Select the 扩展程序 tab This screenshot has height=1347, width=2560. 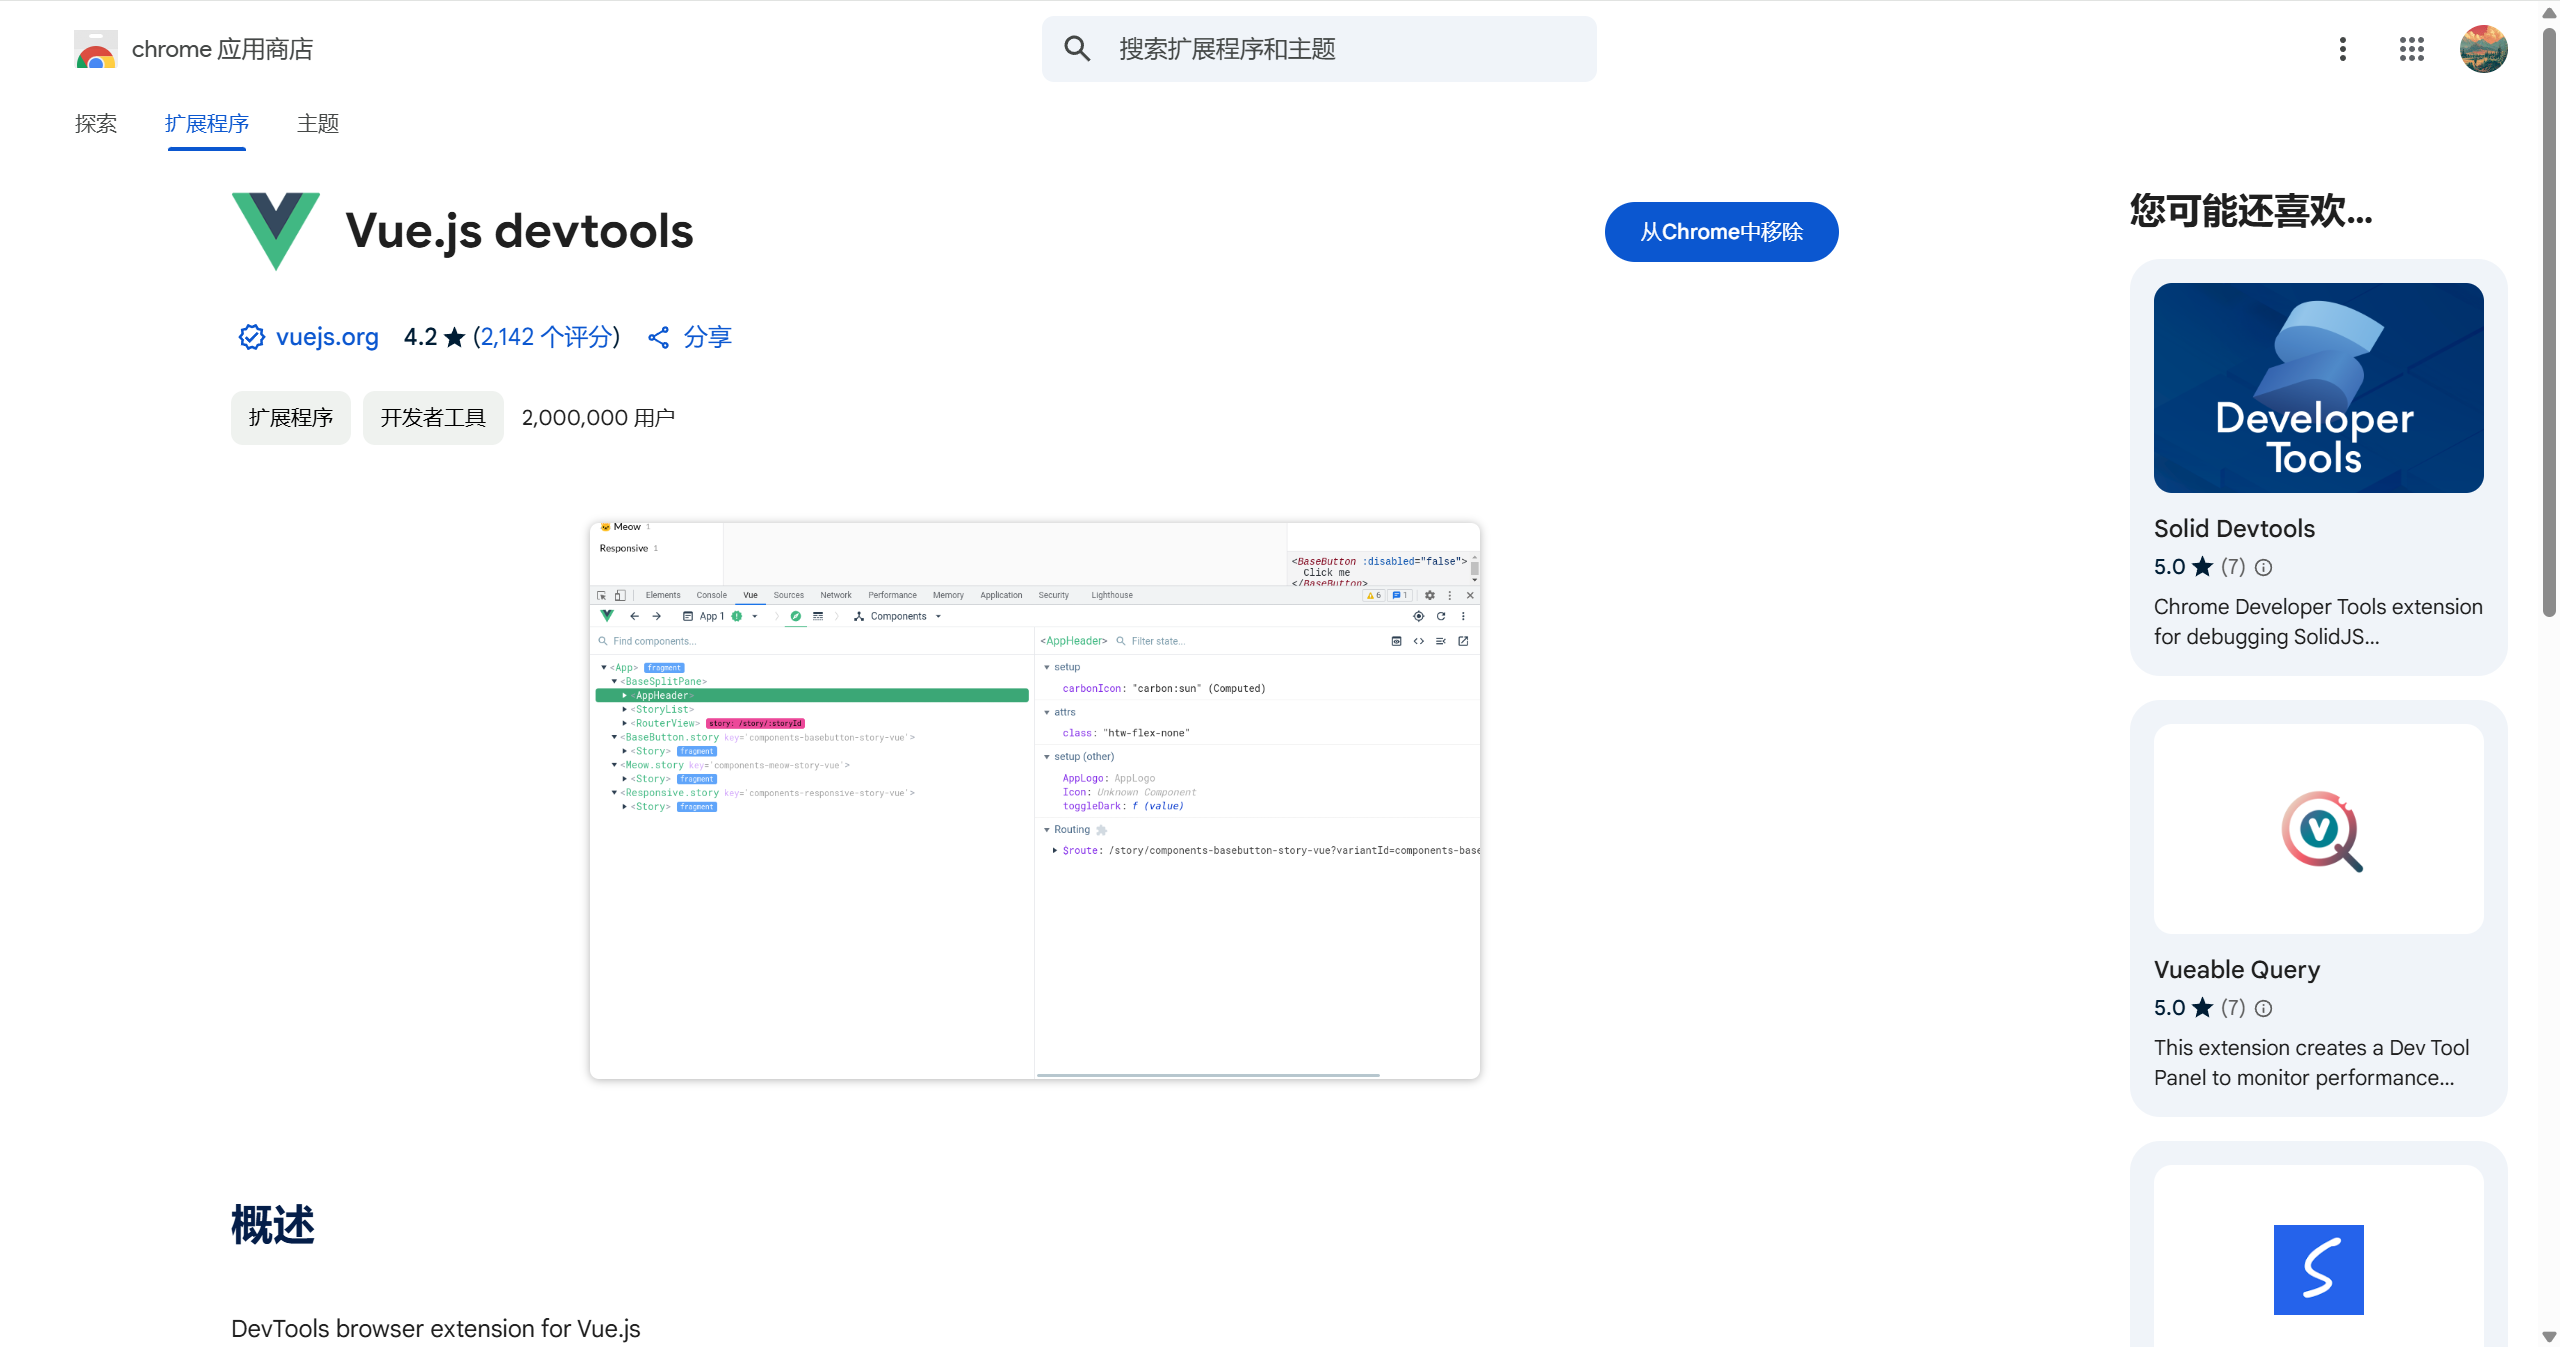coord(207,124)
